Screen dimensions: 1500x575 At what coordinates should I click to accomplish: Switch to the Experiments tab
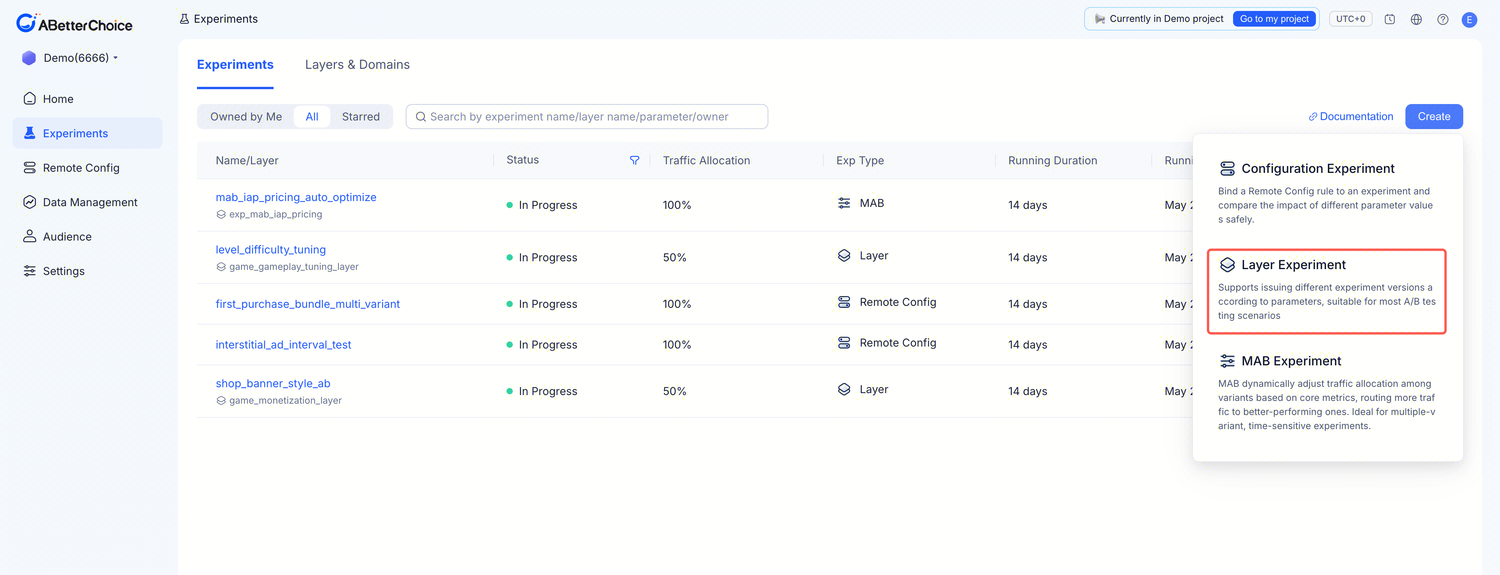click(235, 65)
